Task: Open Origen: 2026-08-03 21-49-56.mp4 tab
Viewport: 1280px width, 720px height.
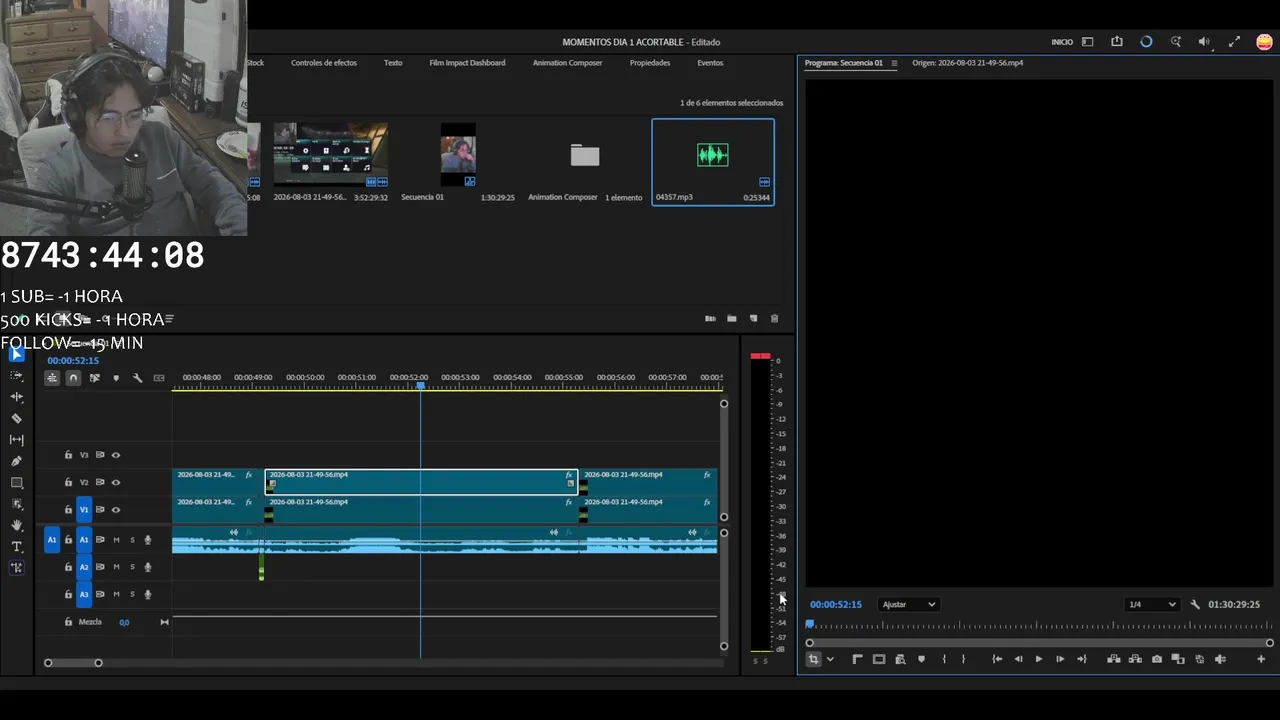Action: (x=967, y=63)
